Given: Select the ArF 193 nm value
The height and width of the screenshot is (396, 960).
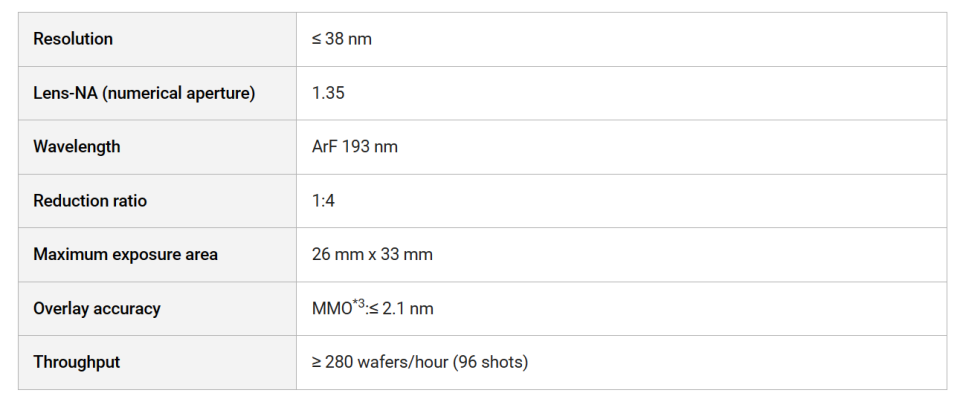Looking at the screenshot, I should coord(354,147).
